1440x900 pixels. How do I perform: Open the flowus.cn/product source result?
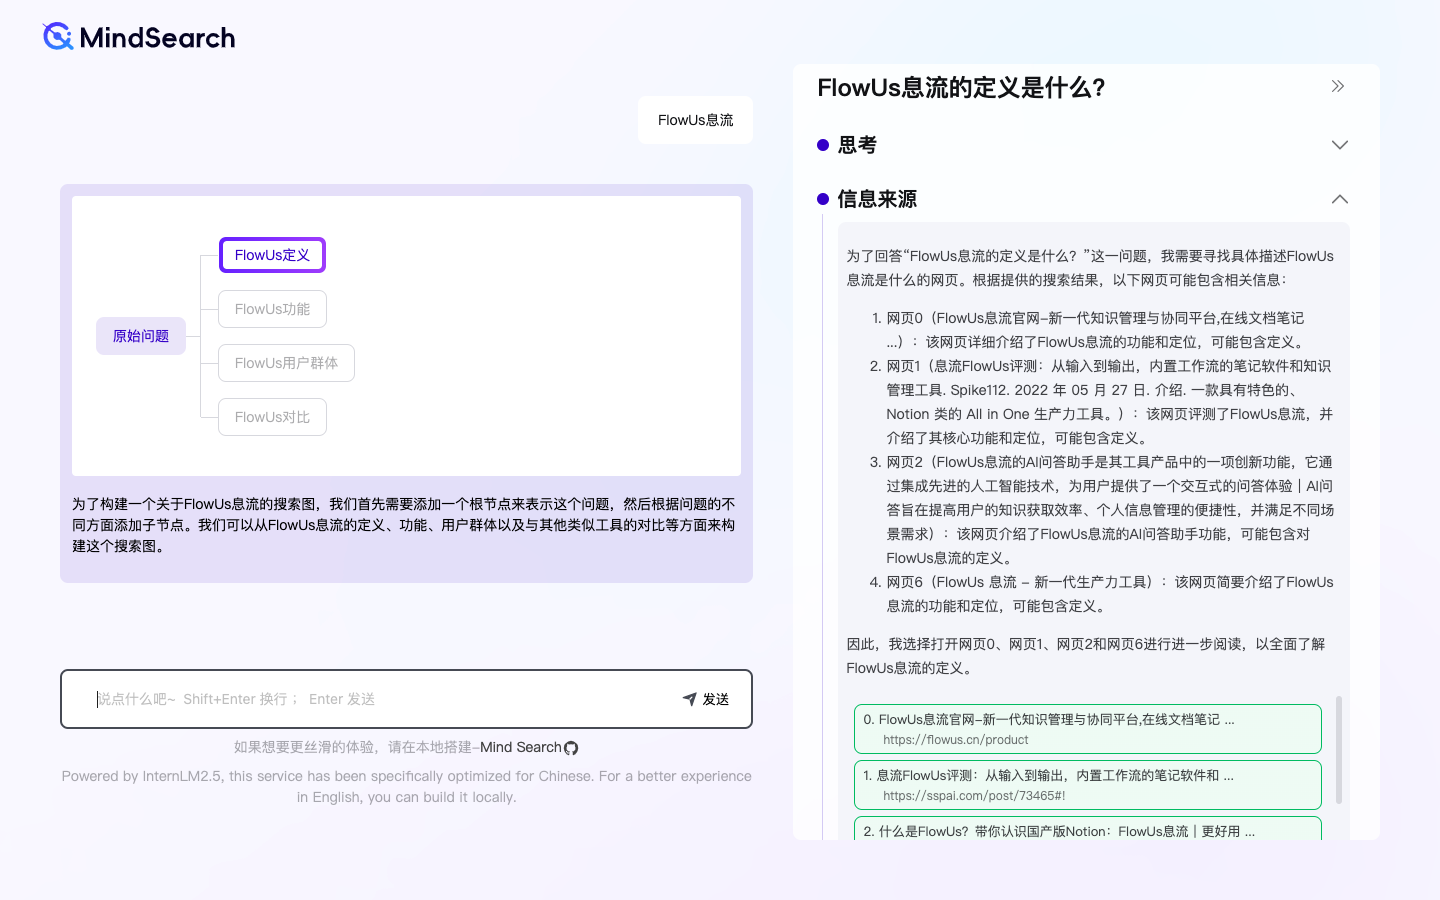(x=1087, y=729)
